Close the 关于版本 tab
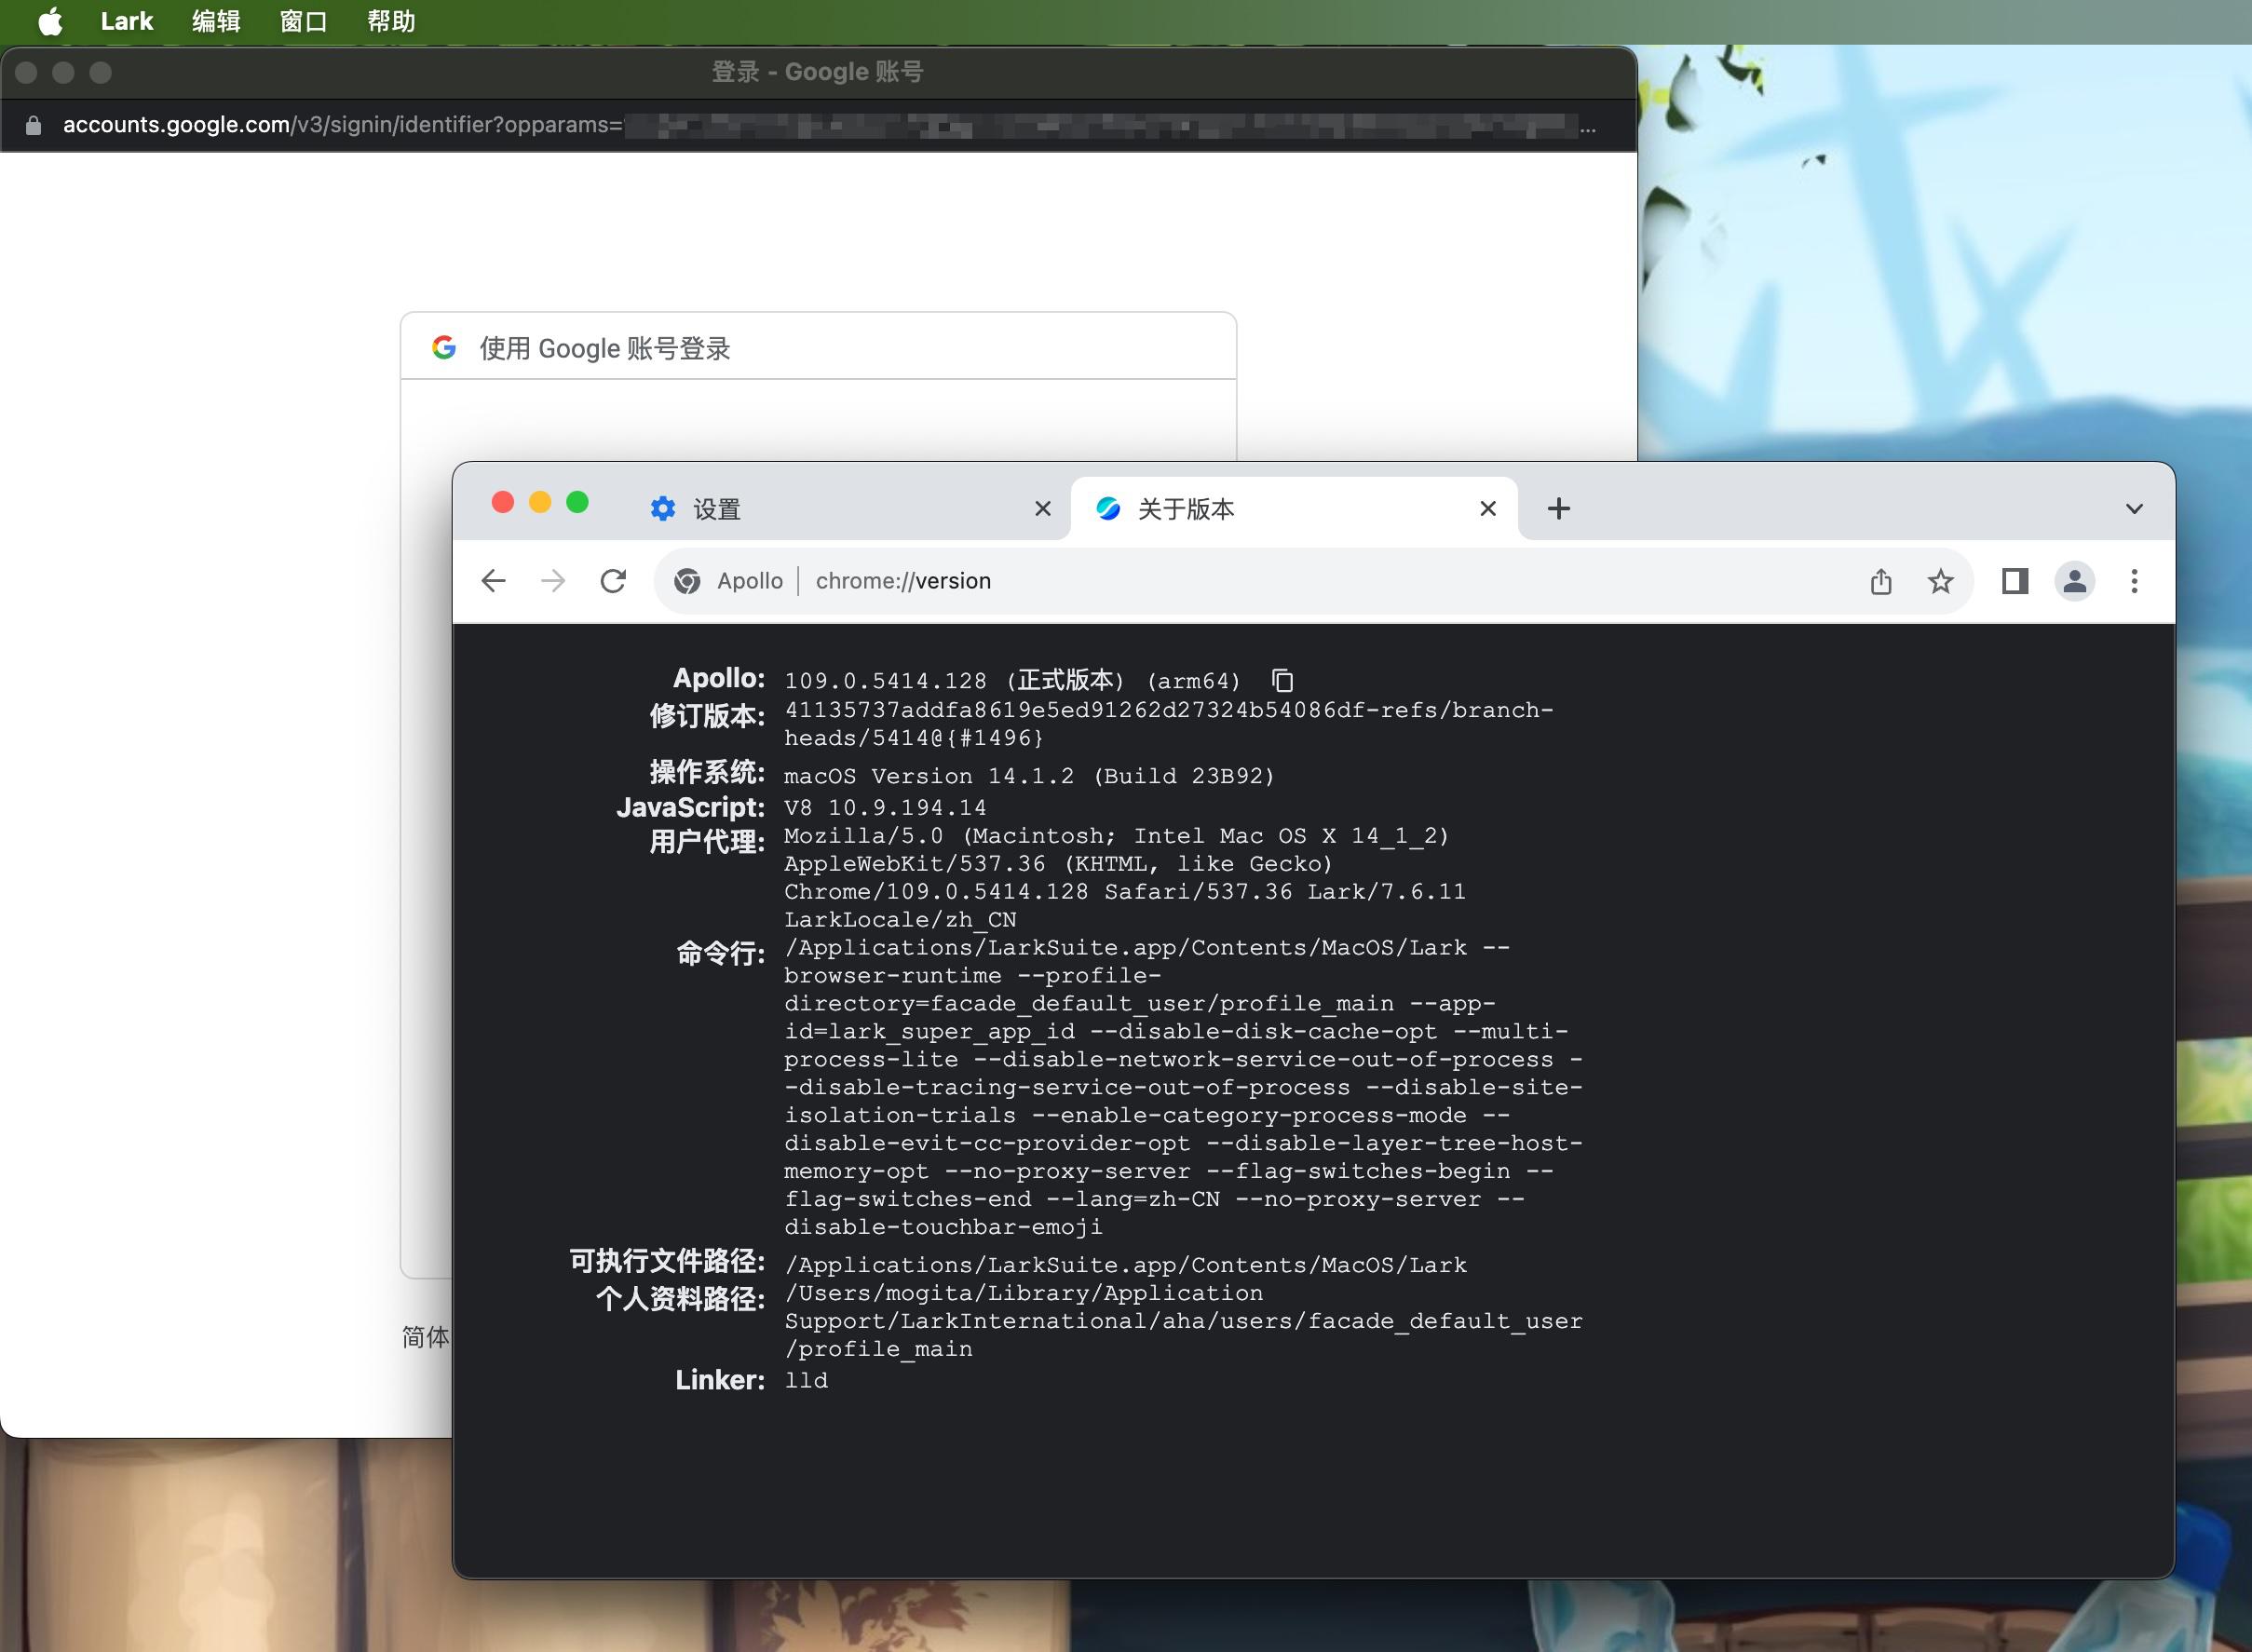 (1488, 509)
